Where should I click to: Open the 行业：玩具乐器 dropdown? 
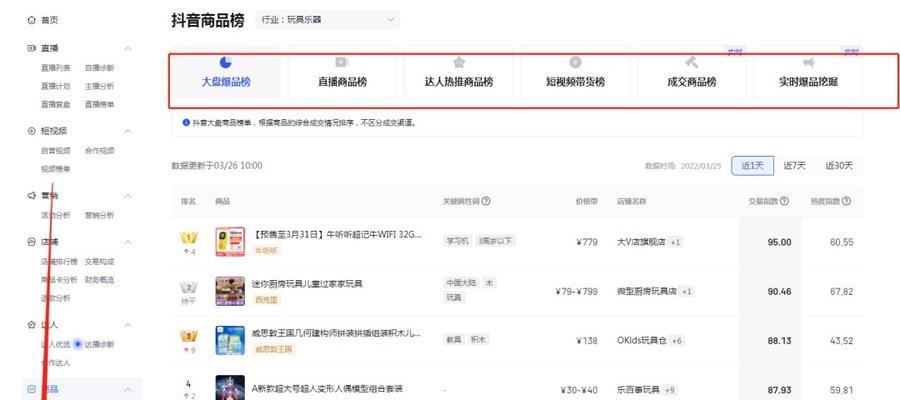(328, 20)
